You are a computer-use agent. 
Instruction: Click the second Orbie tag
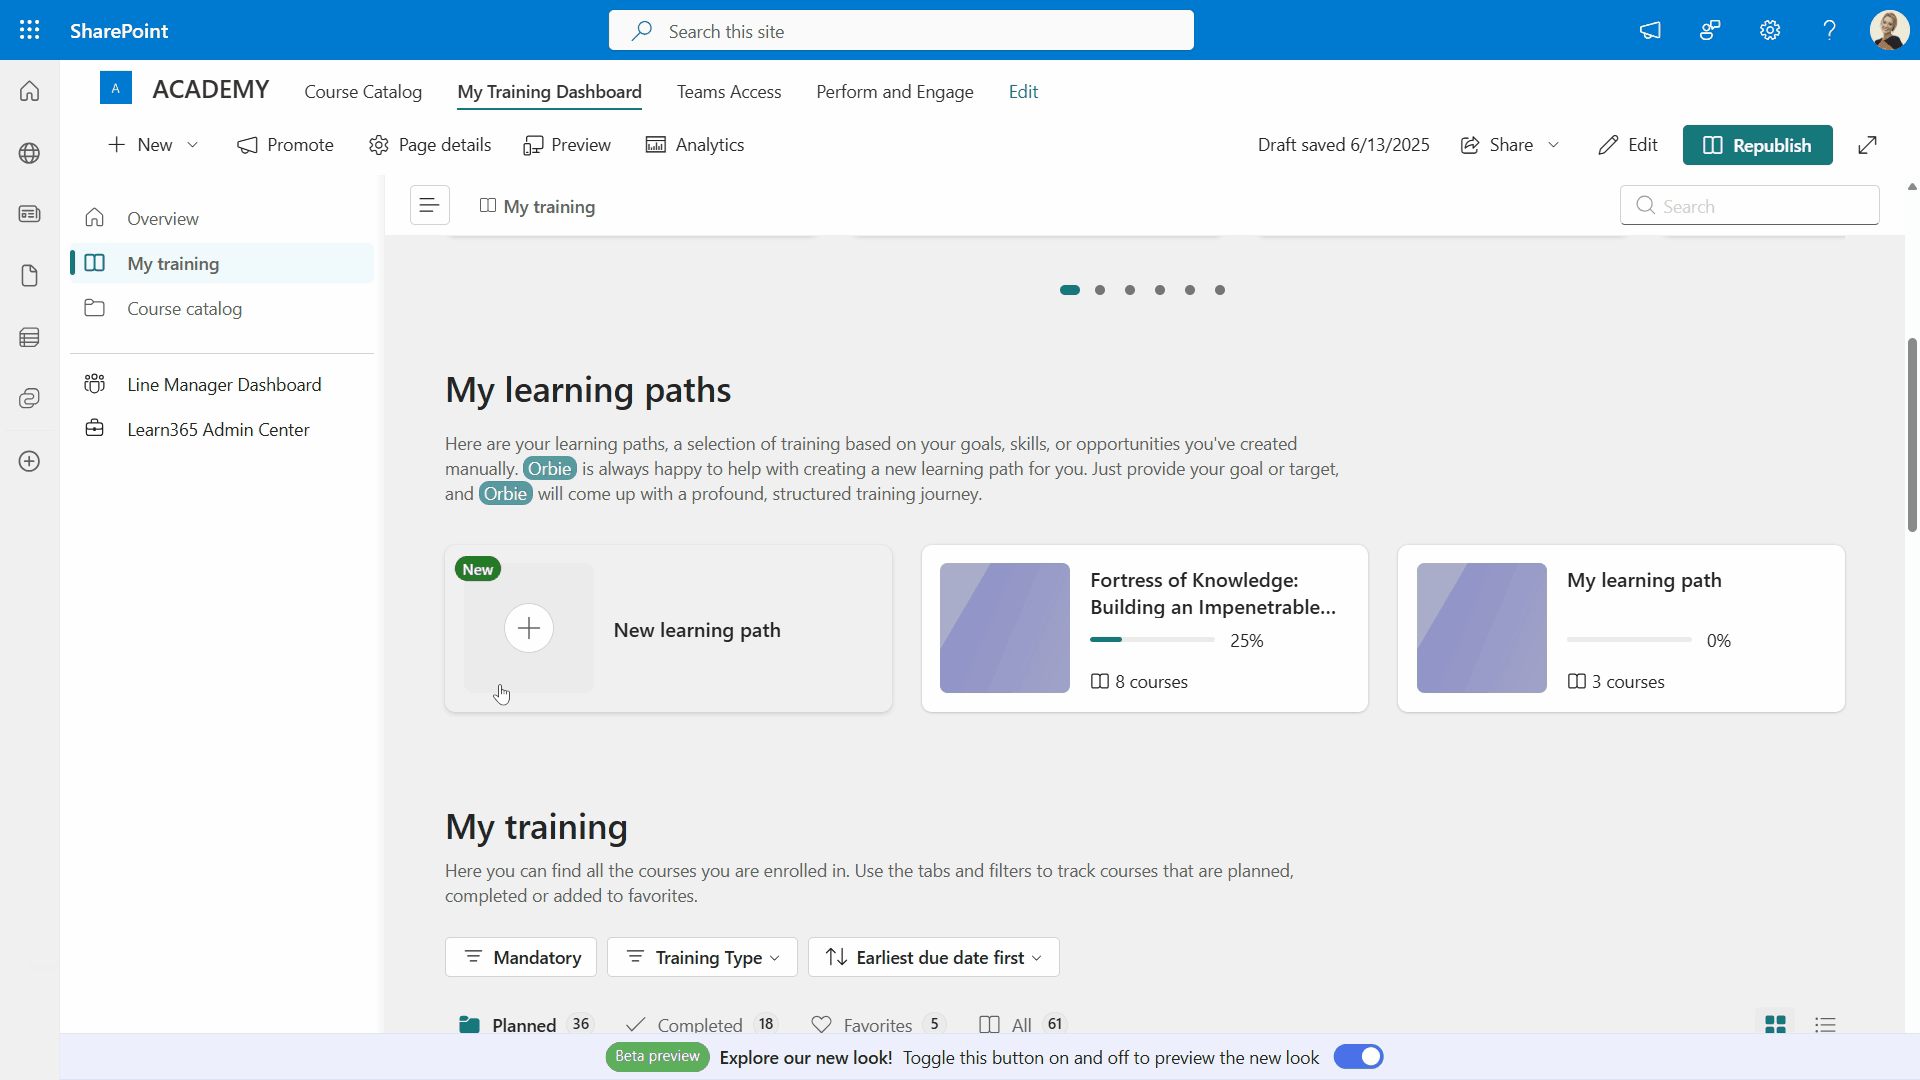point(505,493)
